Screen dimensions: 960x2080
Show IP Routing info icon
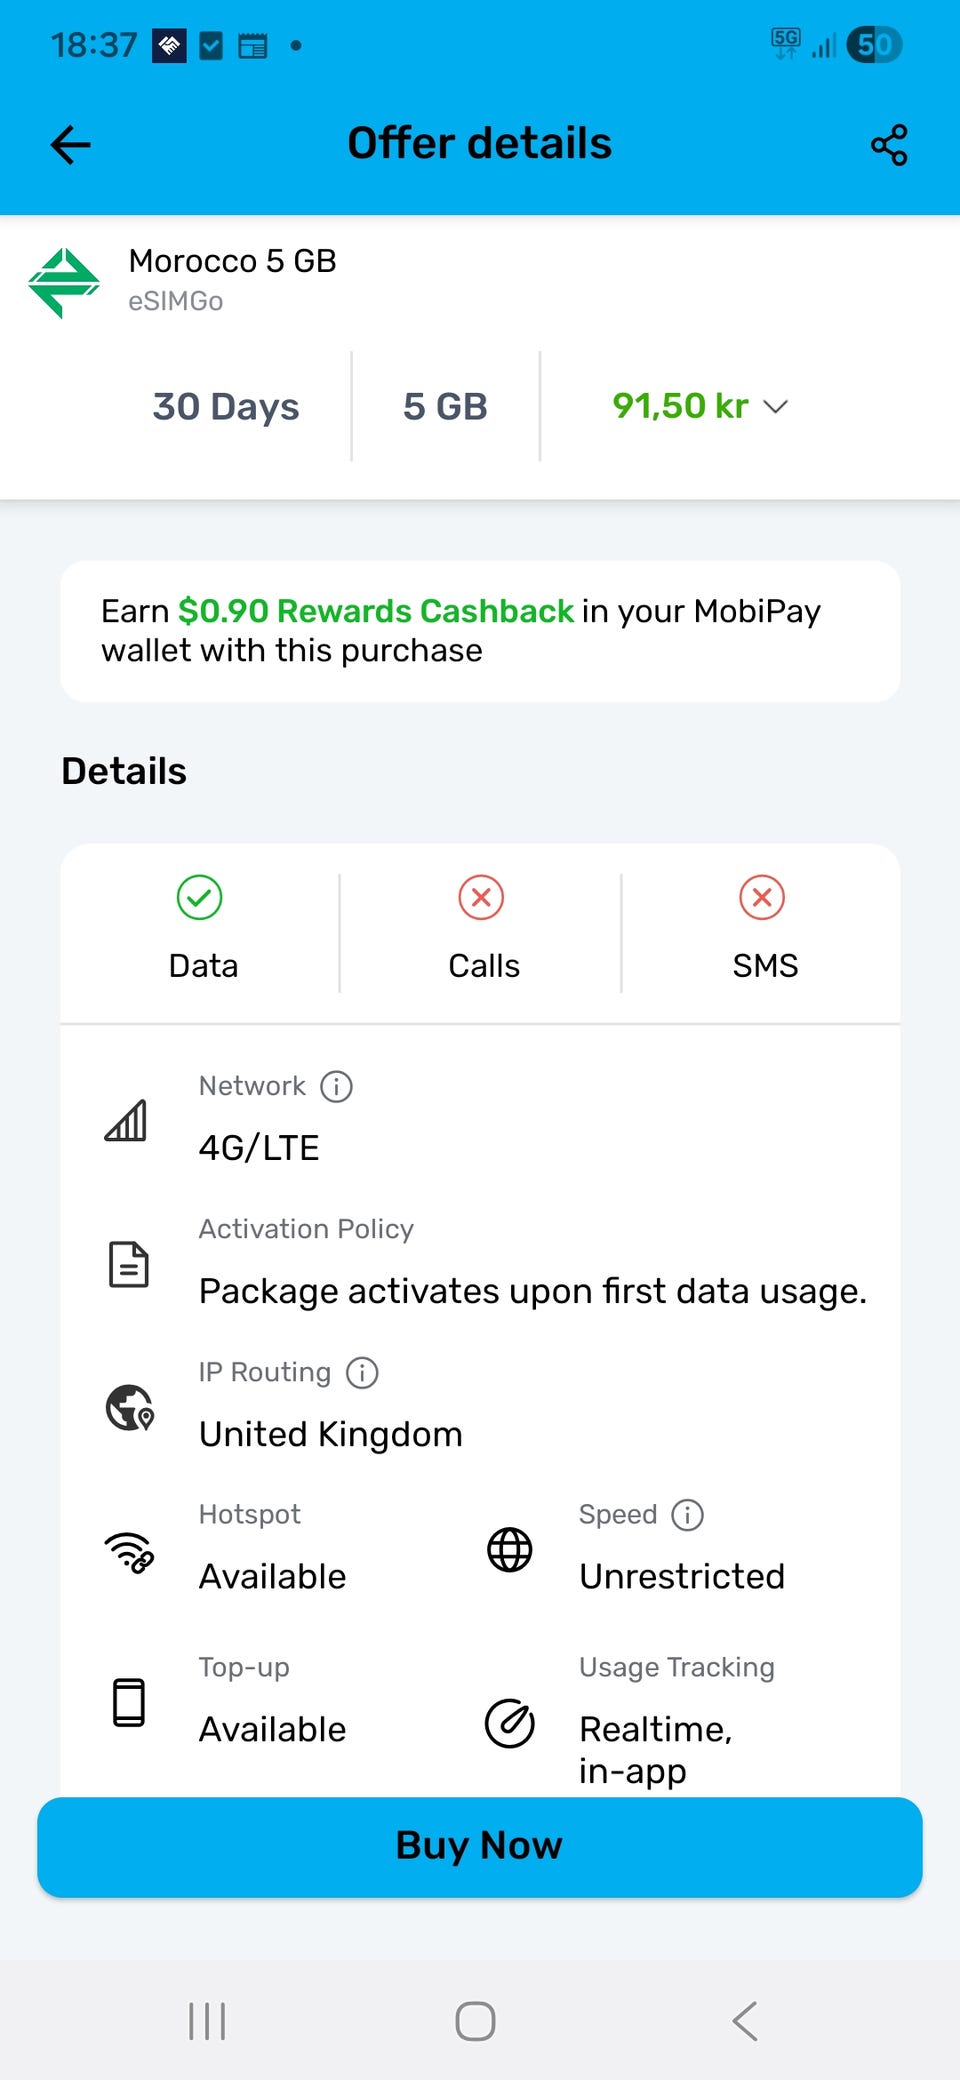click(x=362, y=1372)
